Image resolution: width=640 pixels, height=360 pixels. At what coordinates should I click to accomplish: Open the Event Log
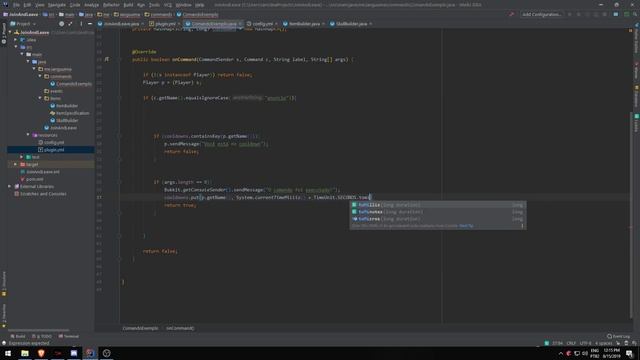click(618, 336)
